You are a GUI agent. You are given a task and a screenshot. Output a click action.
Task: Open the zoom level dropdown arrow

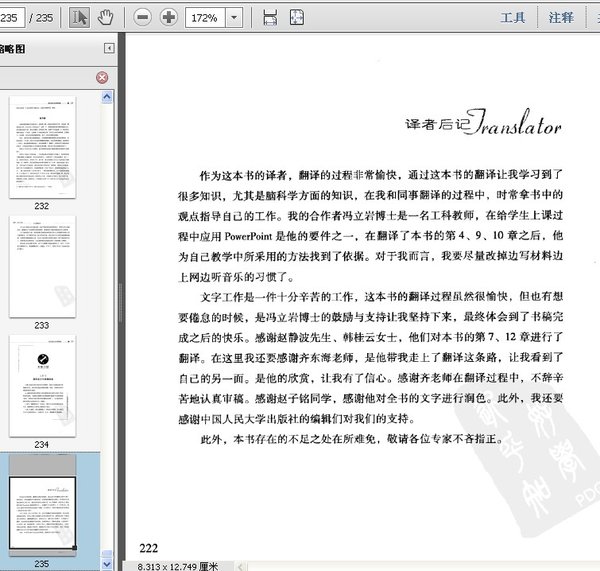pos(234,18)
